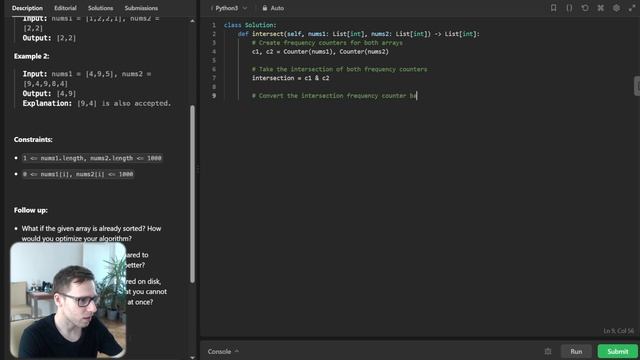The height and width of the screenshot is (360, 640).
Task: Bookmark the code with the bookmark icon
Action: tap(553, 8)
